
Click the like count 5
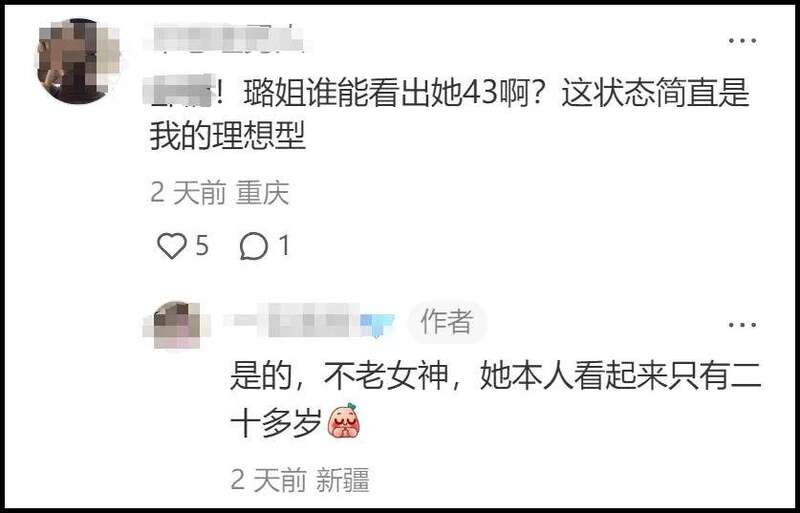point(202,246)
